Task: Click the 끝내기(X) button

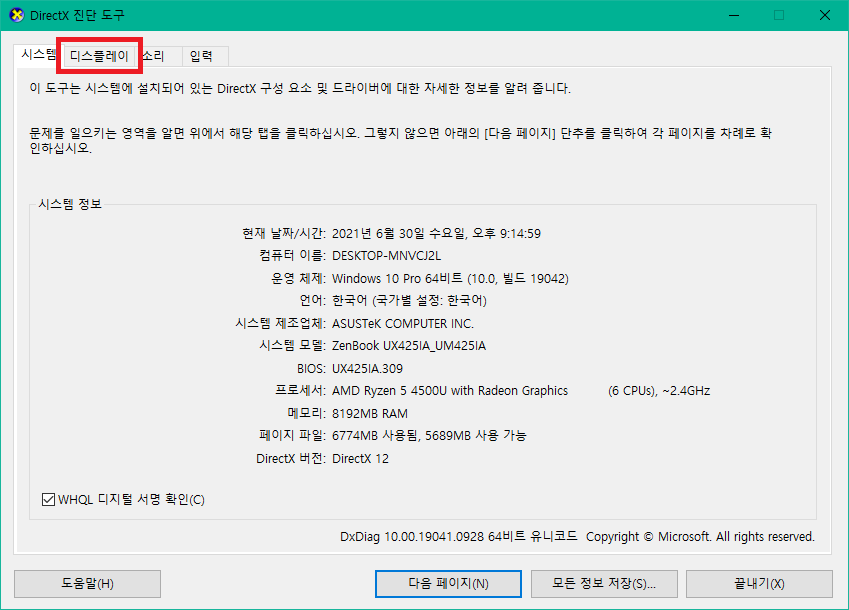Action: [x=759, y=583]
